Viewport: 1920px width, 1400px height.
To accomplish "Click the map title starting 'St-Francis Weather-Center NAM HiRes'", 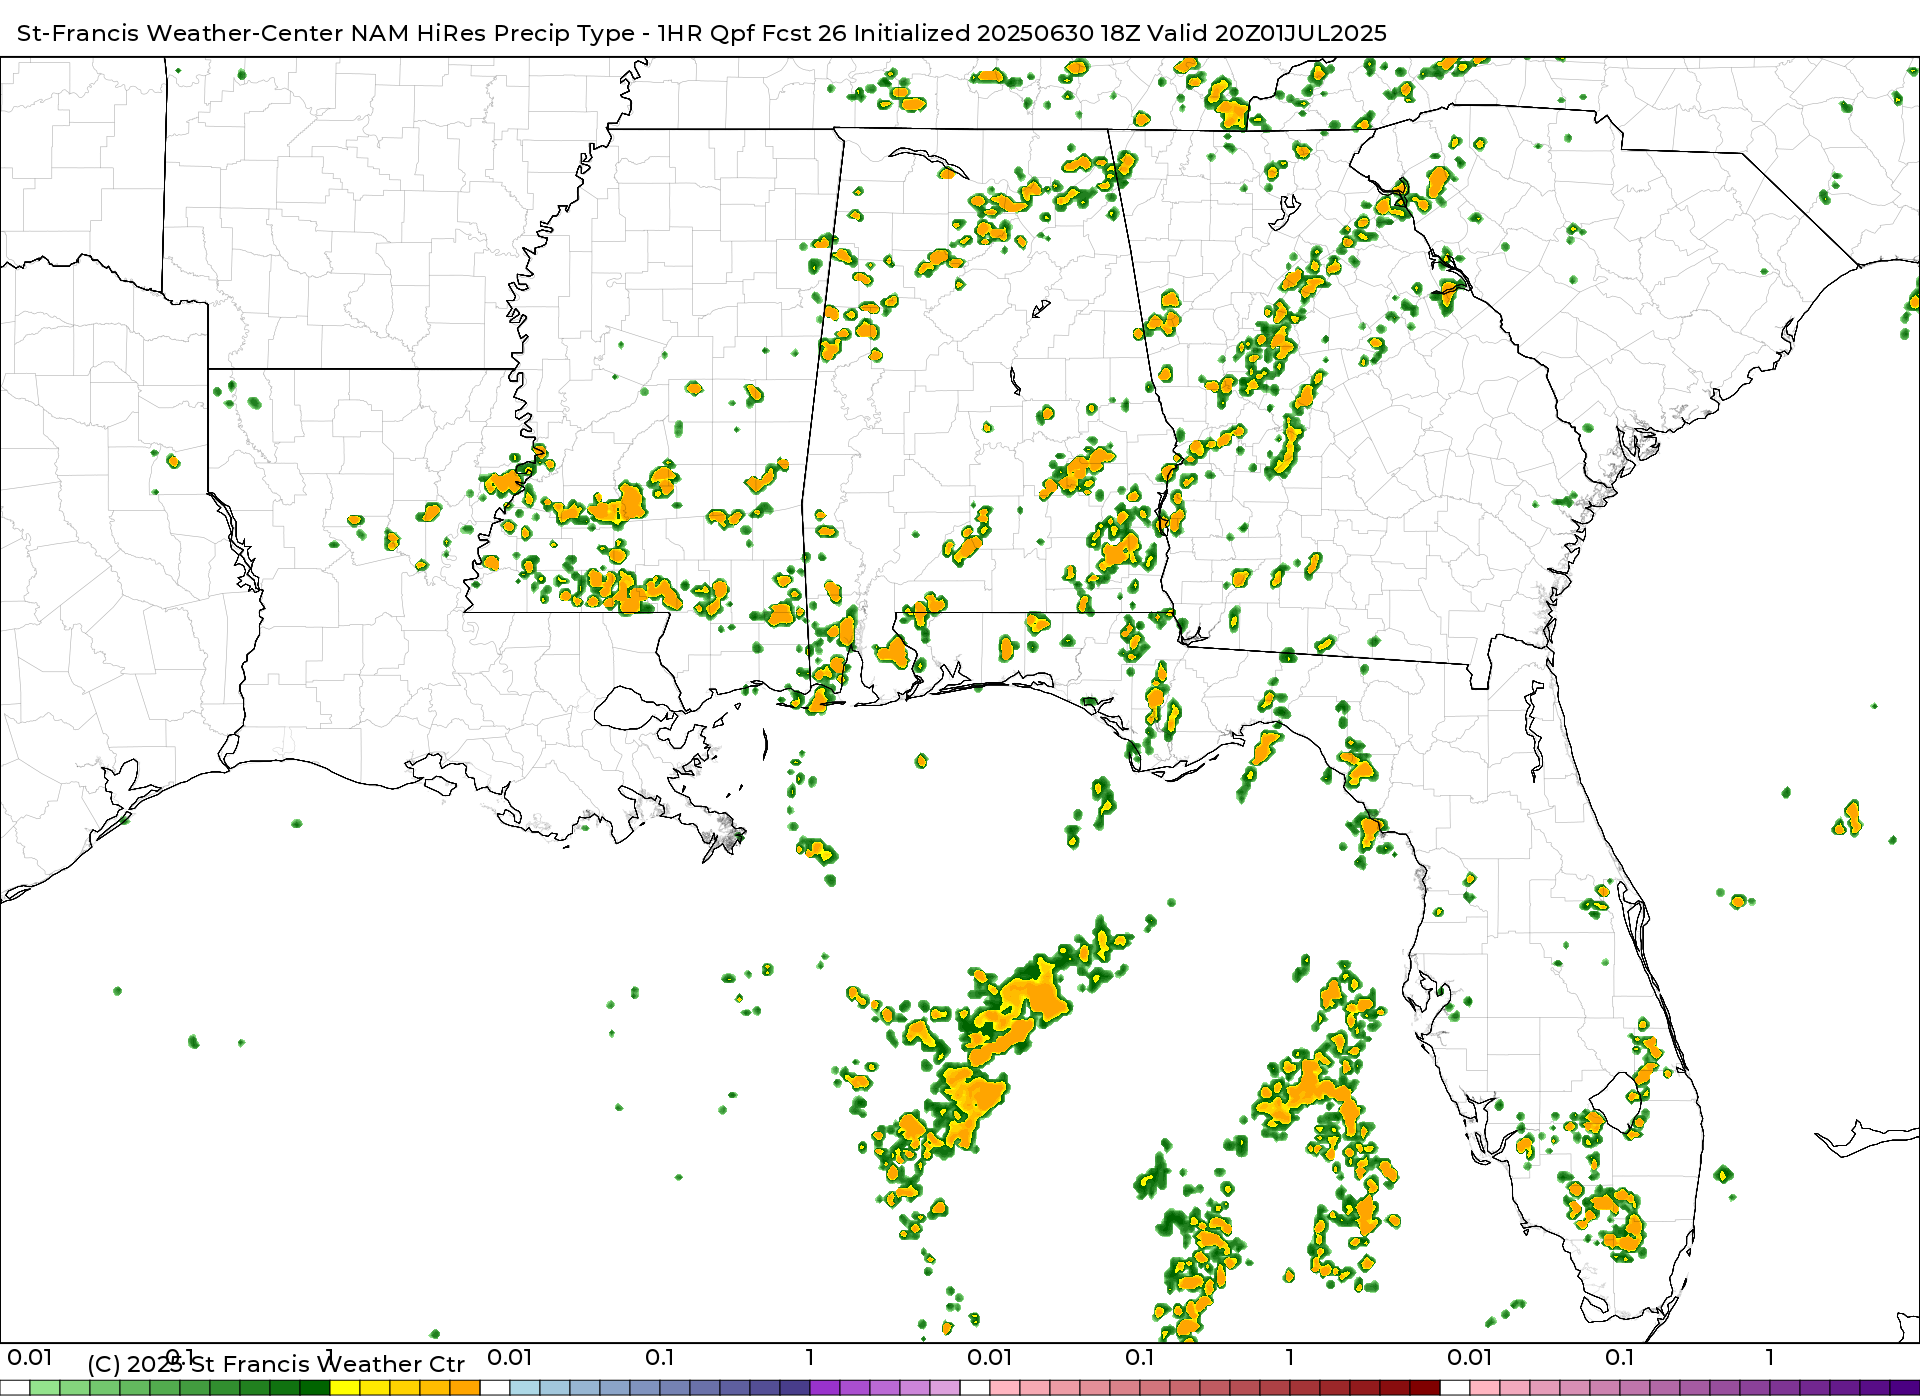I will click(702, 33).
